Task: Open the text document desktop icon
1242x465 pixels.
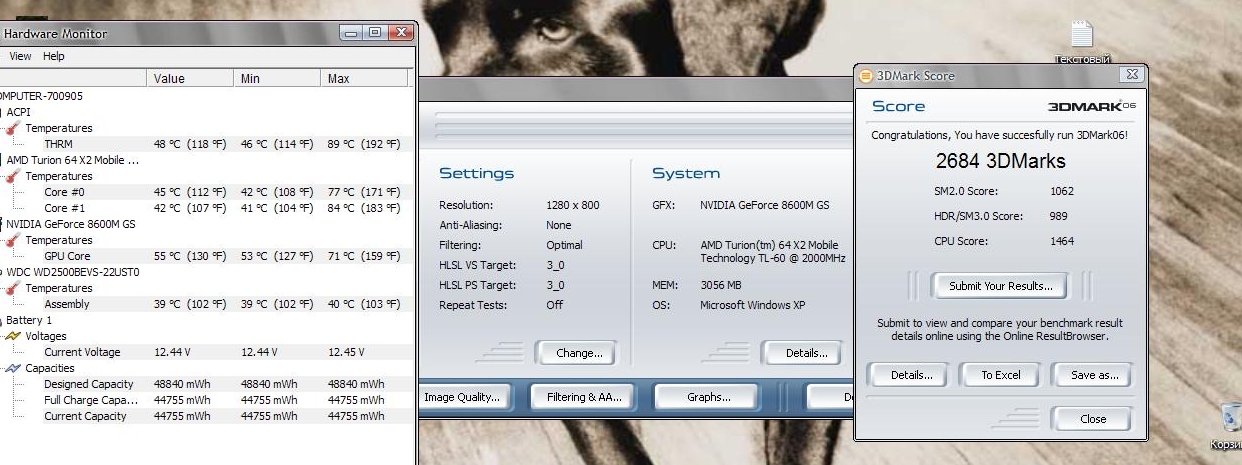Action: (1082, 41)
